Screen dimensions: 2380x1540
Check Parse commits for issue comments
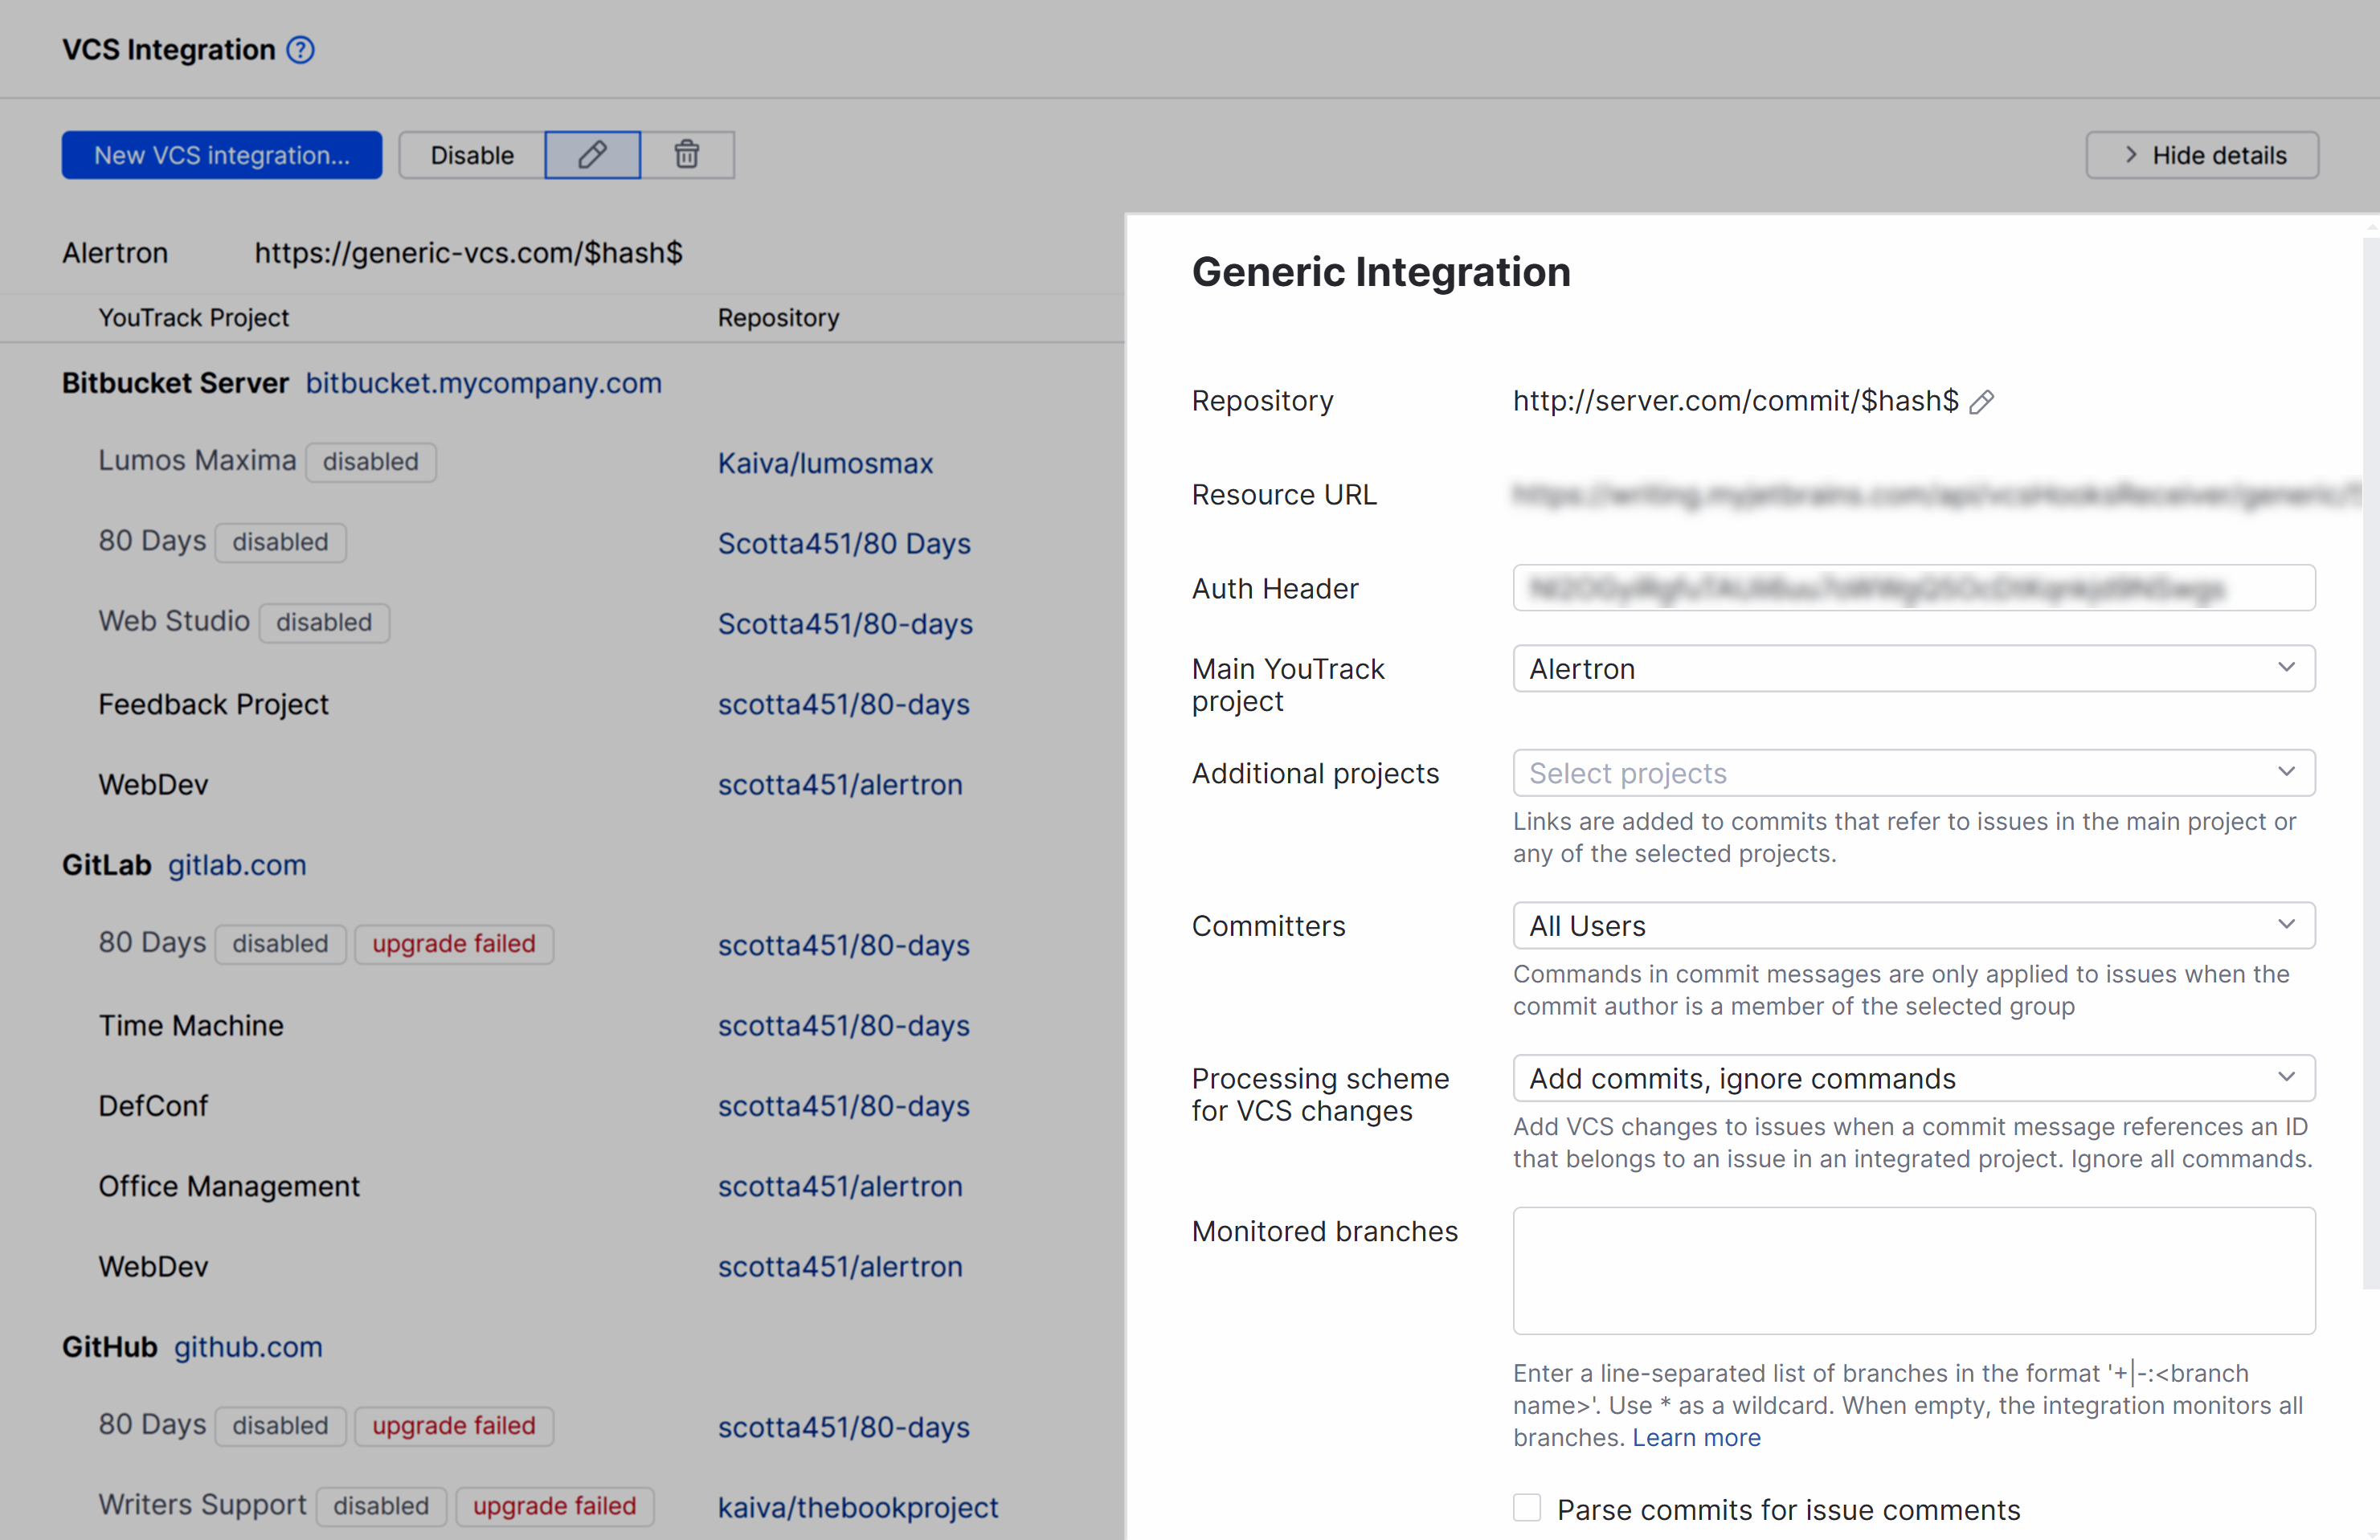pyautogui.click(x=1526, y=1508)
